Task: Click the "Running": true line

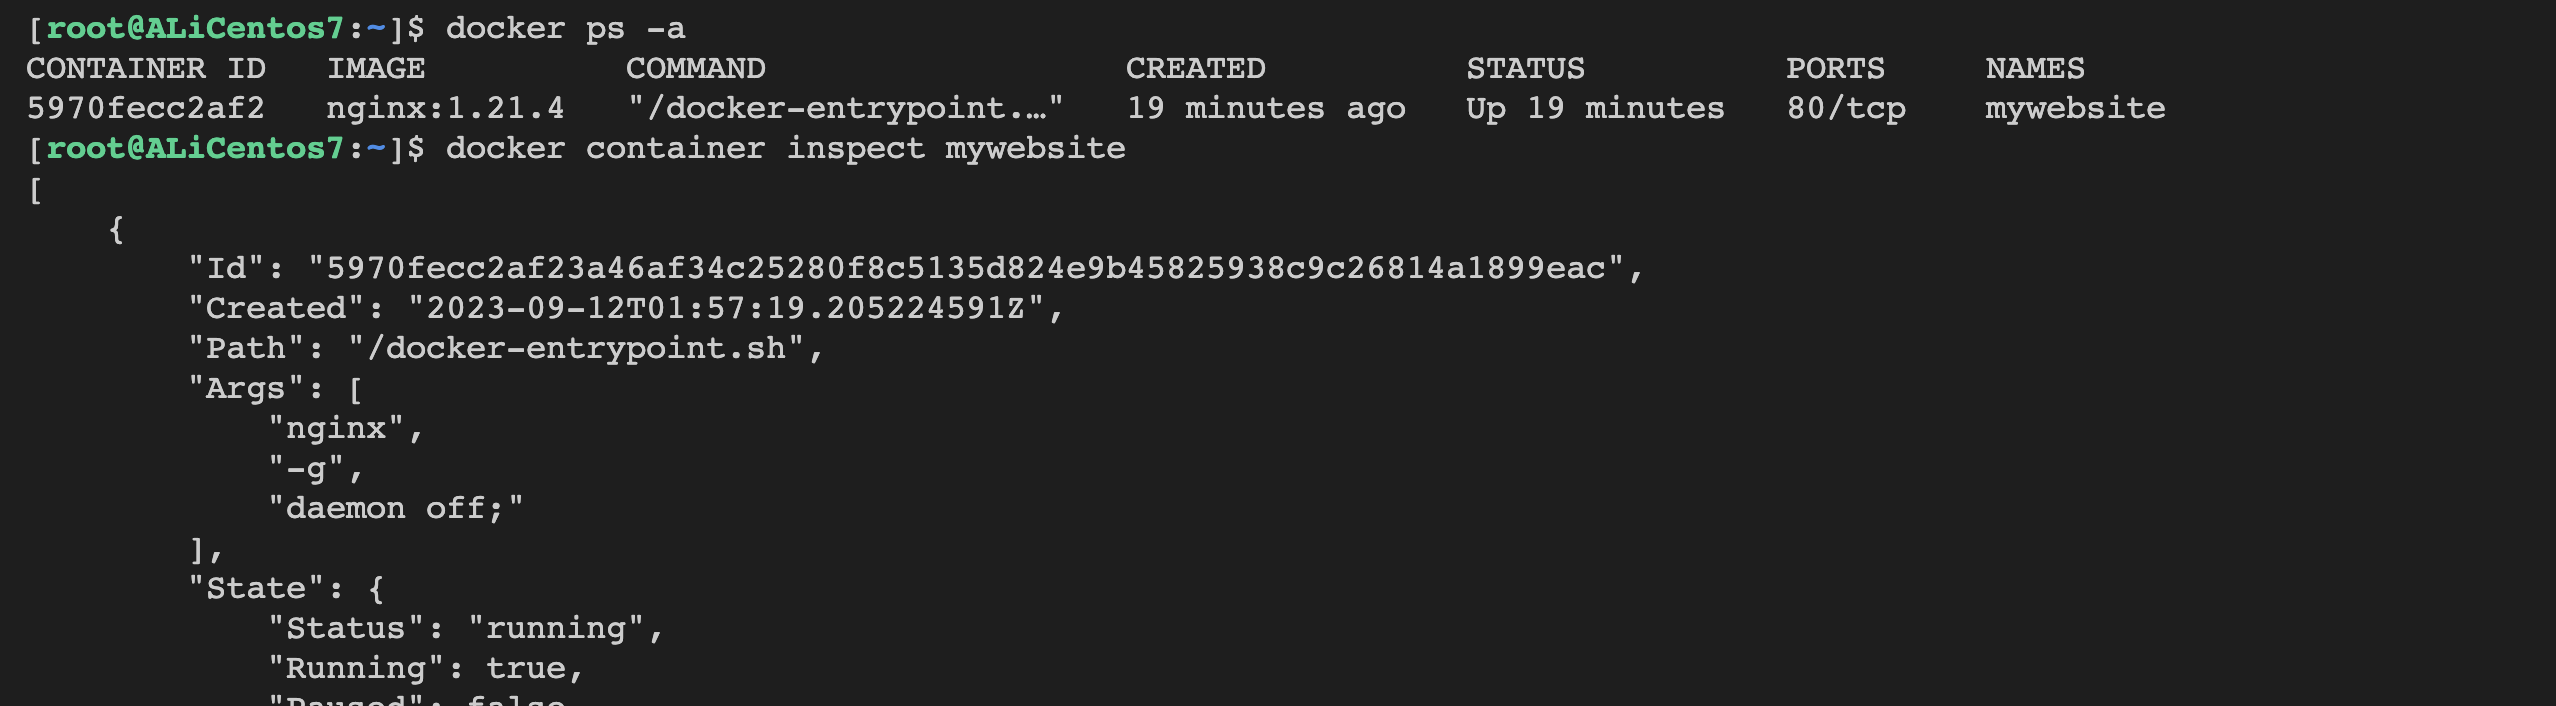Action: point(425,668)
